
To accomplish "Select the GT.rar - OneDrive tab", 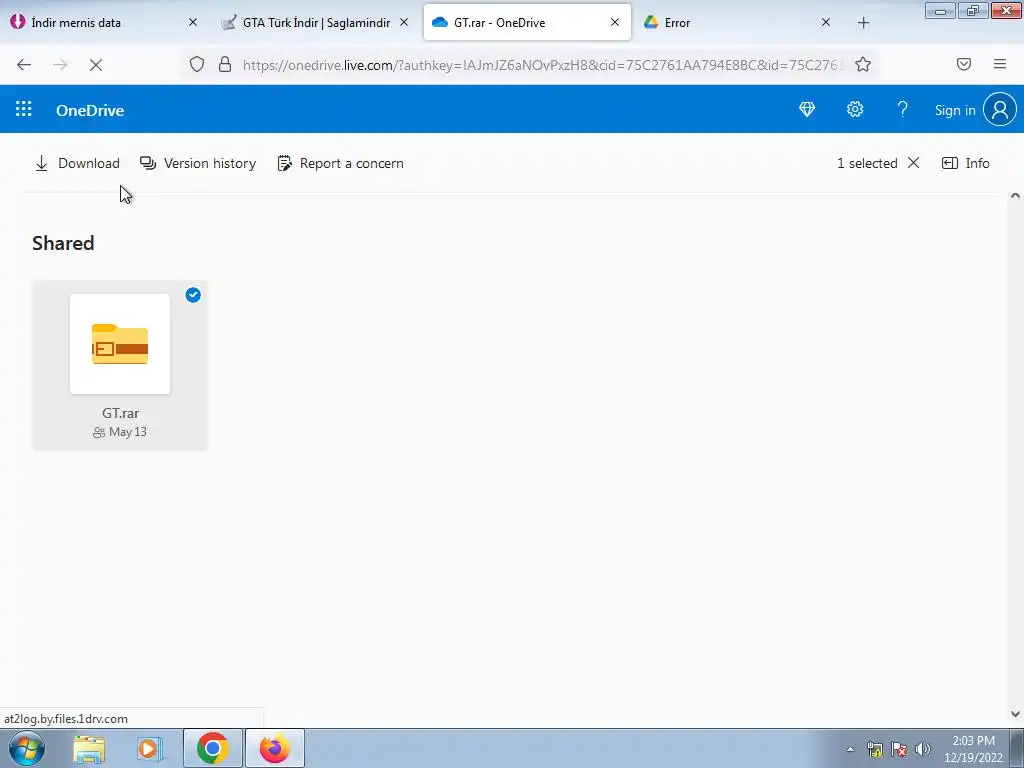I will (x=527, y=22).
